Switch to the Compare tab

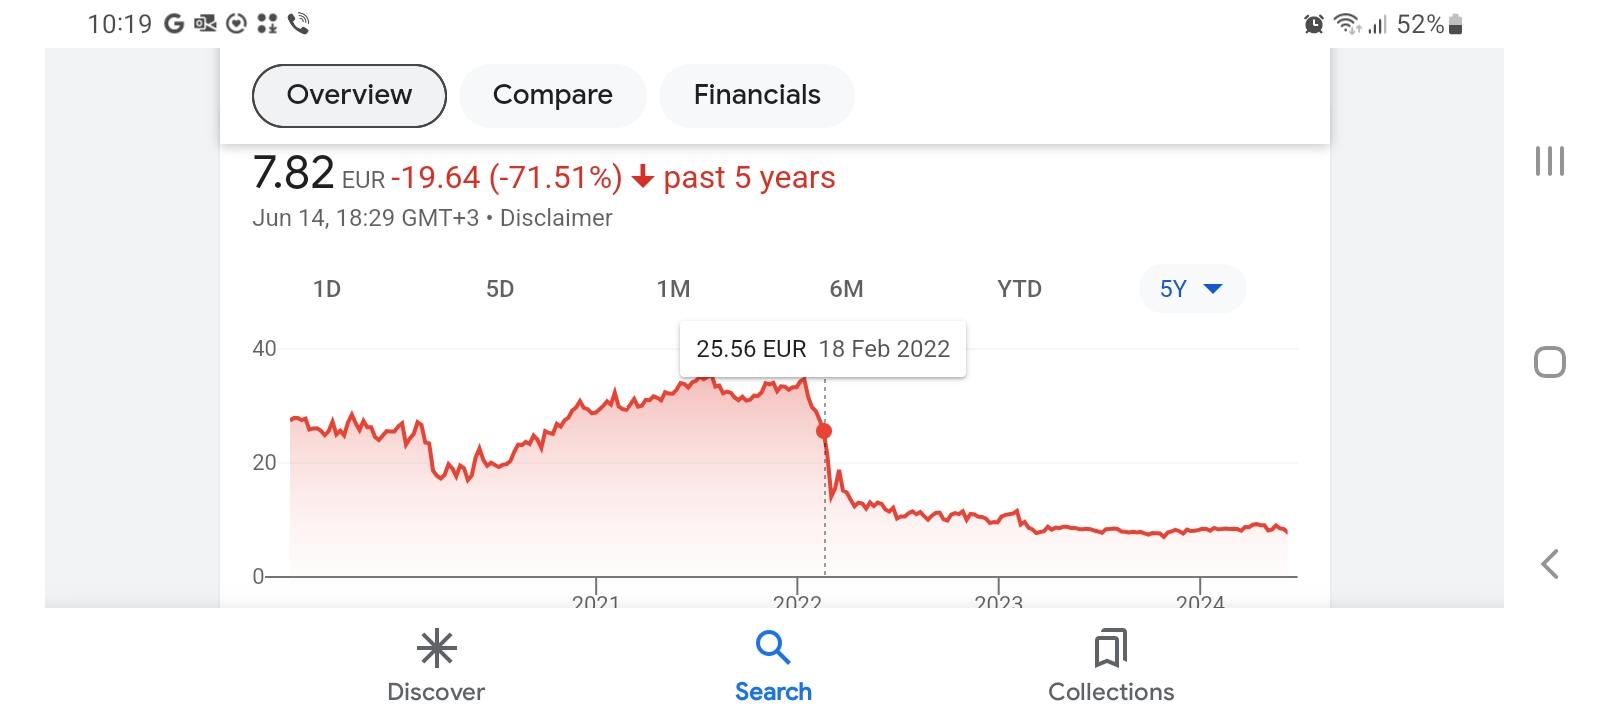tap(553, 95)
